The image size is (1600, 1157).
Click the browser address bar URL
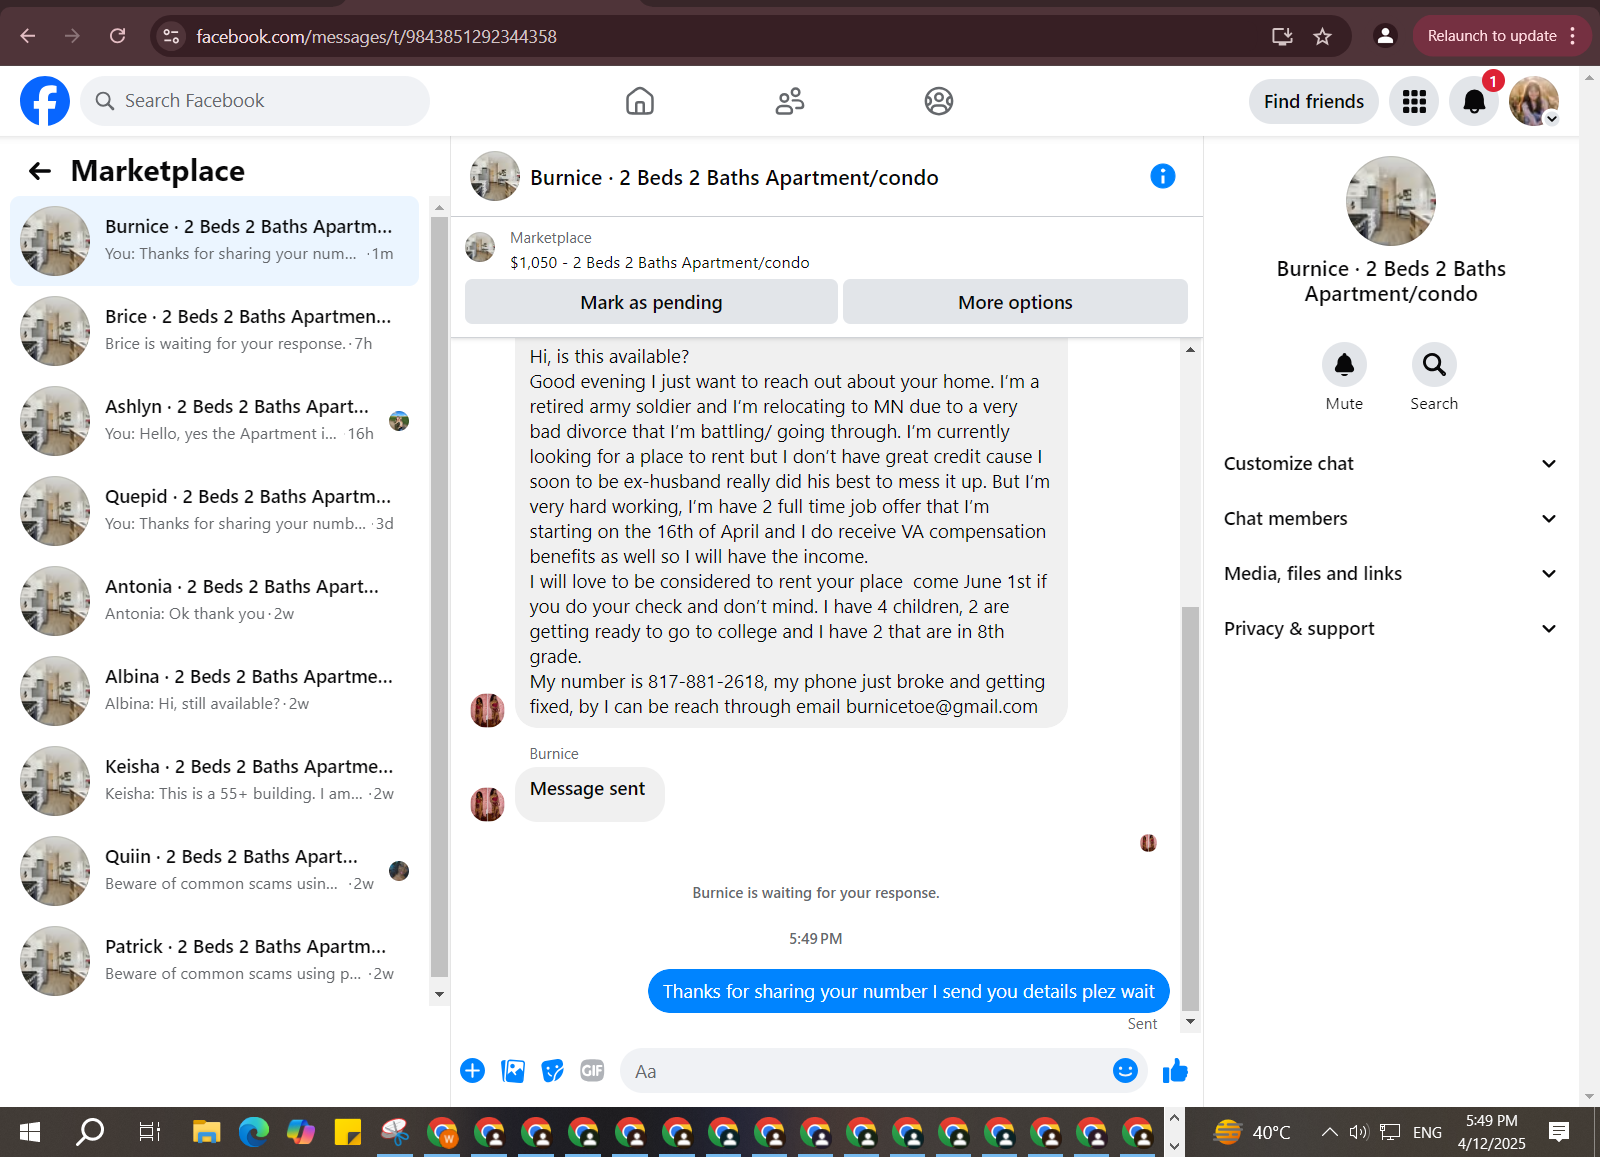[377, 36]
